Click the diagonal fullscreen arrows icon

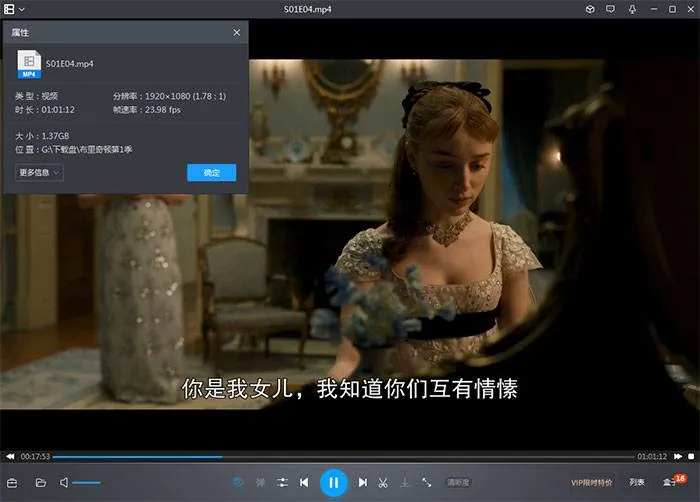tap(426, 482)
